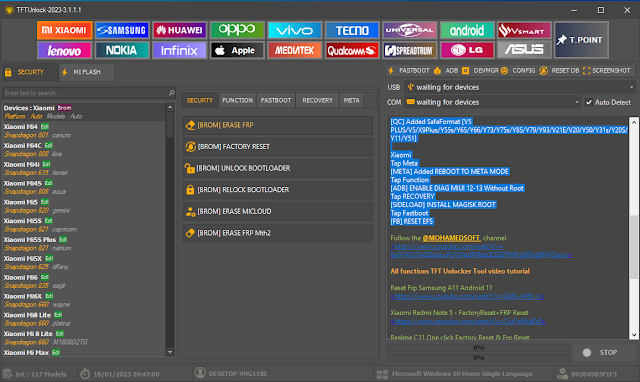
Task: Select the Tecno brand logo
Action: (352, 30)
